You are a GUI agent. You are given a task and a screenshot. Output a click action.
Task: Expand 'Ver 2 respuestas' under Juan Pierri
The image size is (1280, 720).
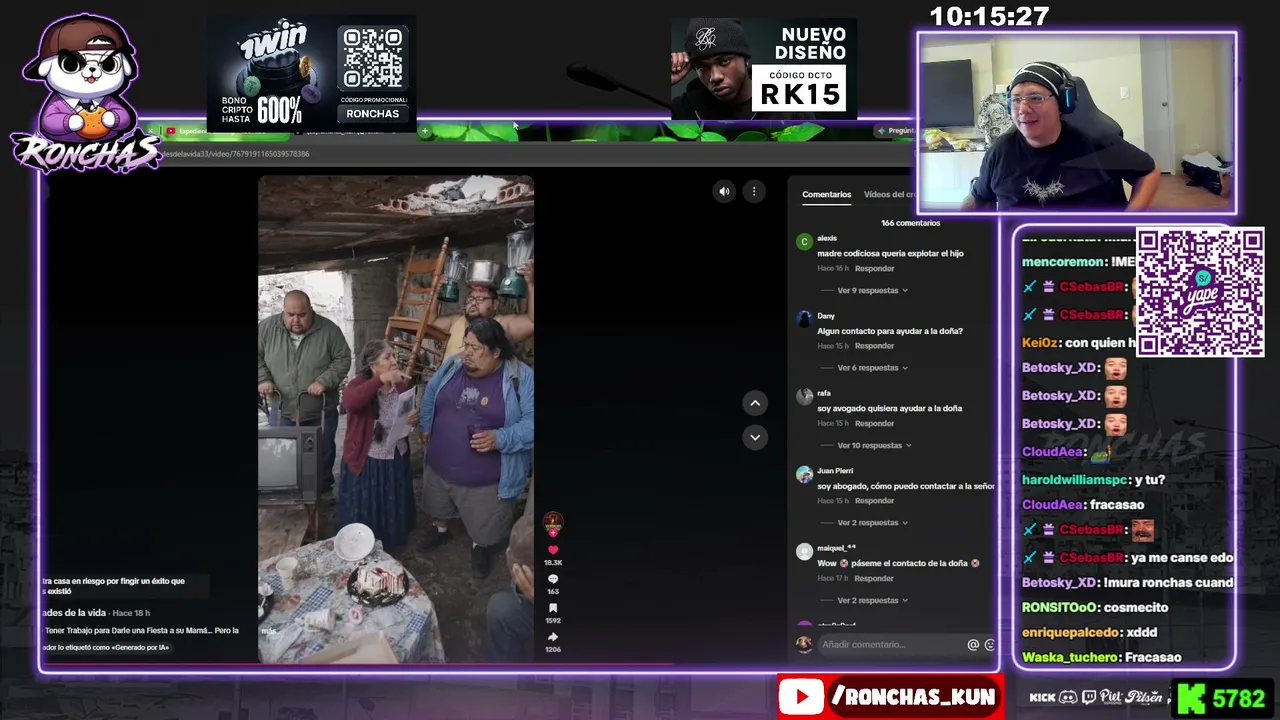click(872, 523)
